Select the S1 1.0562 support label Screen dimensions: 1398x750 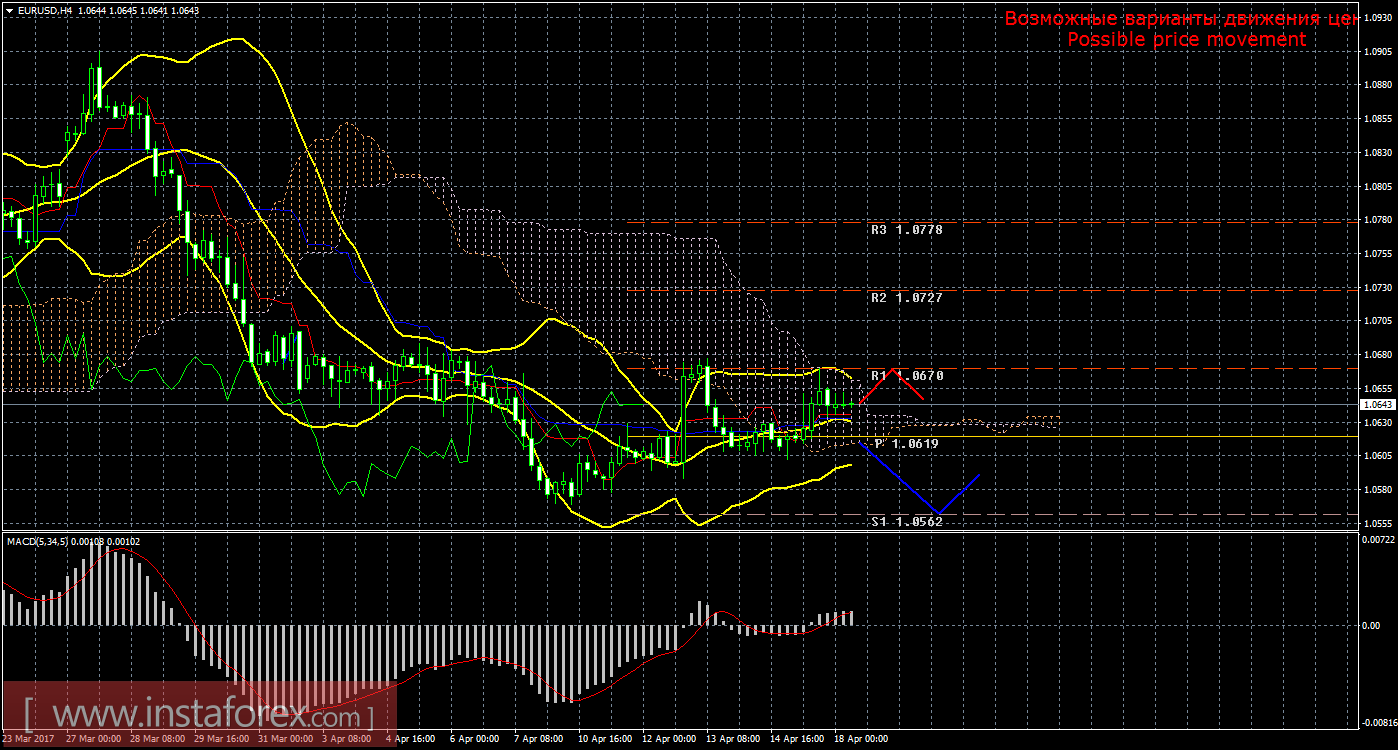[906, 521]
